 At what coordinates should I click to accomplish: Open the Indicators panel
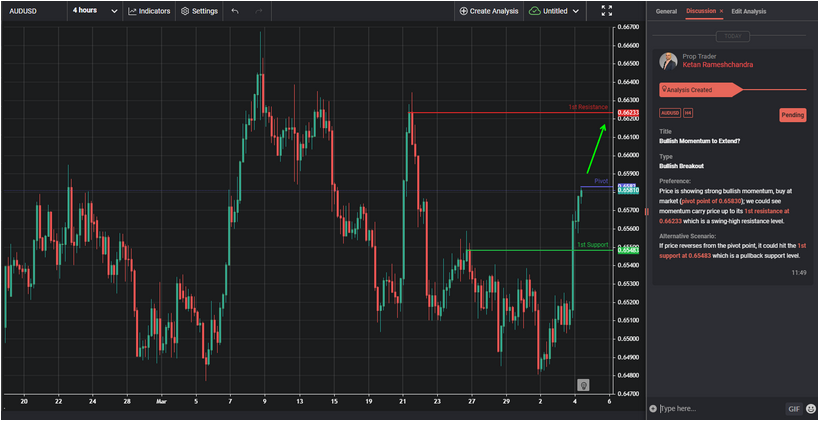click(x=149, y=11)
